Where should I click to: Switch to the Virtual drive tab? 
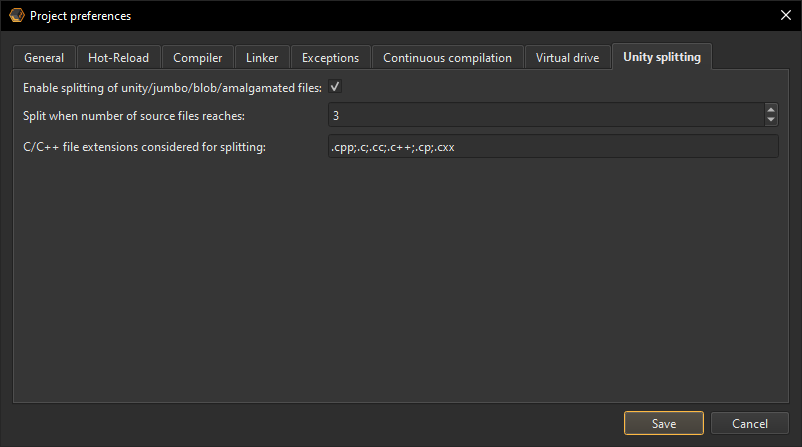click(x=568, y=58)
